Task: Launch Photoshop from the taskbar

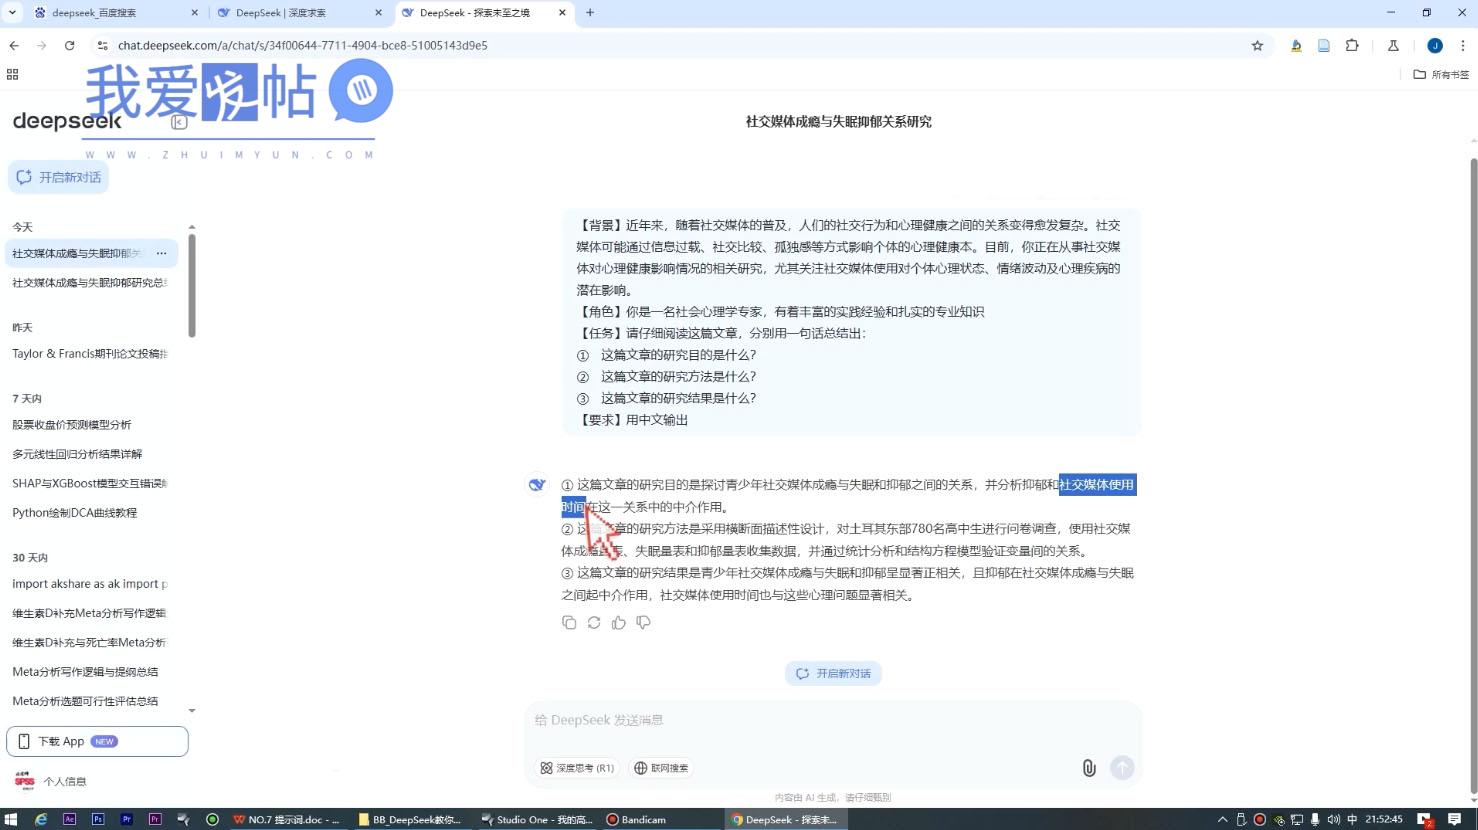Action: [x=98, y=819]
